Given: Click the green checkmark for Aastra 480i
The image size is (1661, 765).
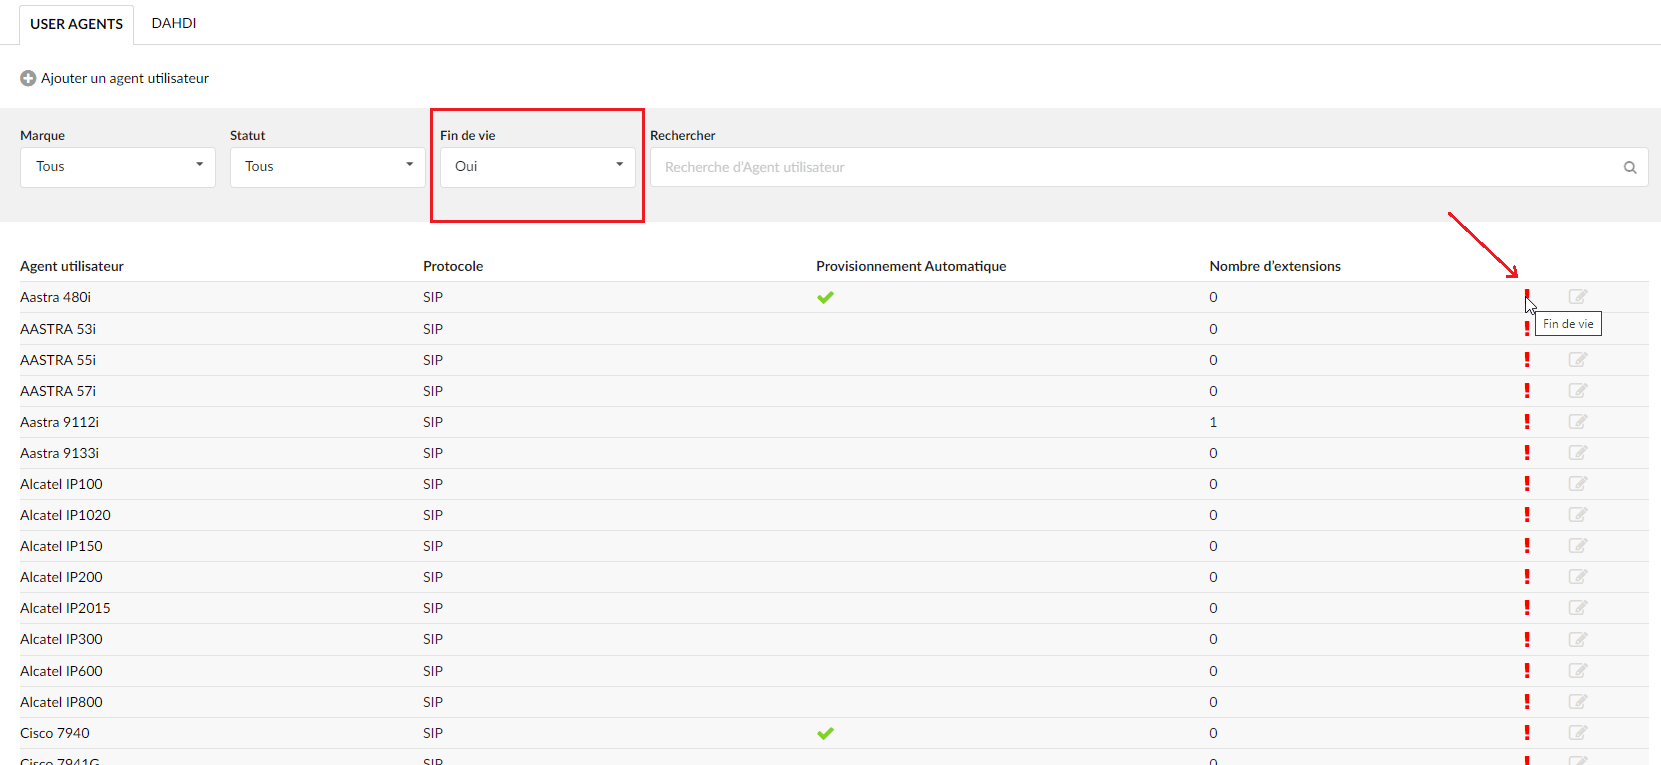Looking at the screenshot, I should (x=825, y=297).
